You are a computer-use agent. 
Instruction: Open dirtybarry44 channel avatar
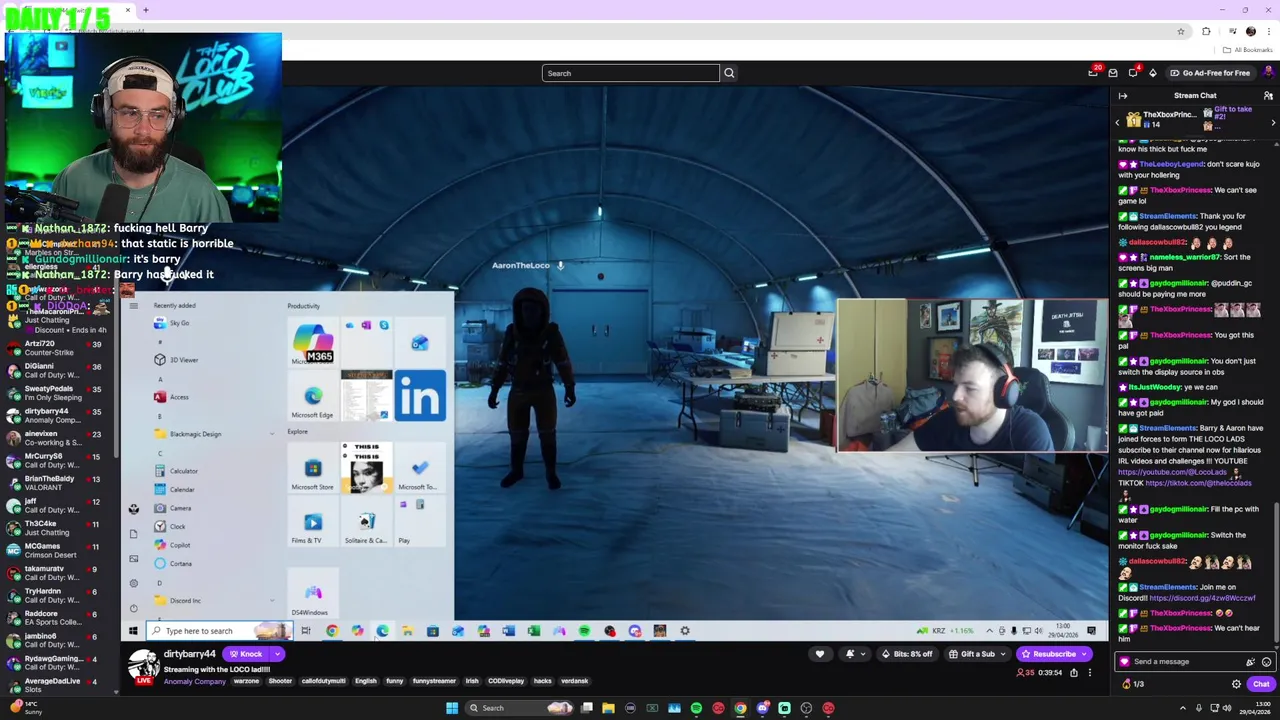click(143, 665)
